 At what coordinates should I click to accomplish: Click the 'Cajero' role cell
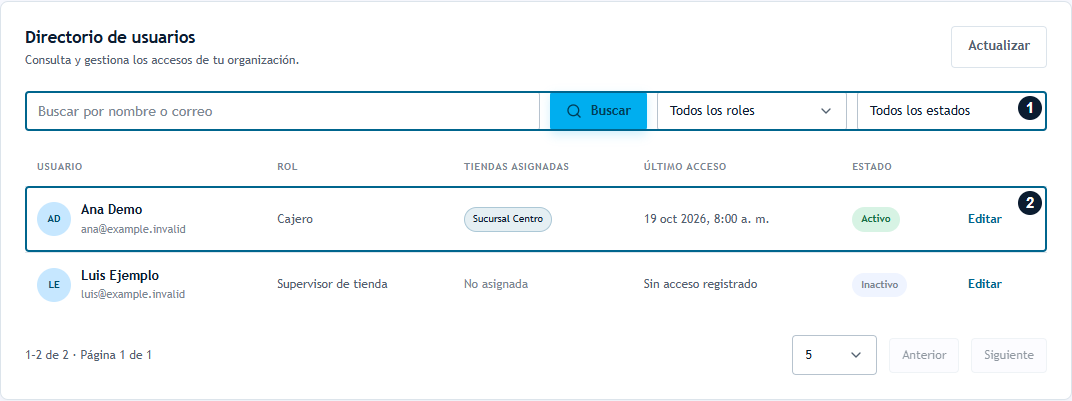(295, 219)
